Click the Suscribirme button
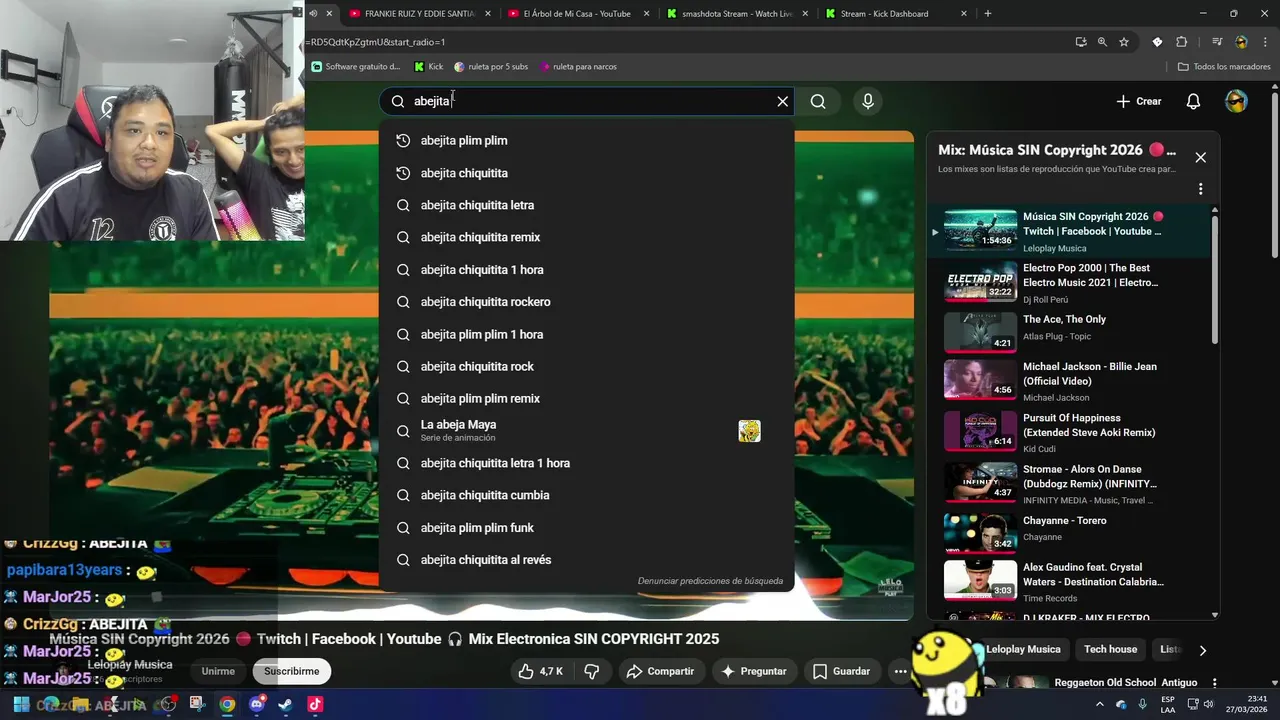Viewport: 1280px width, 720px height. pos(291,671)
